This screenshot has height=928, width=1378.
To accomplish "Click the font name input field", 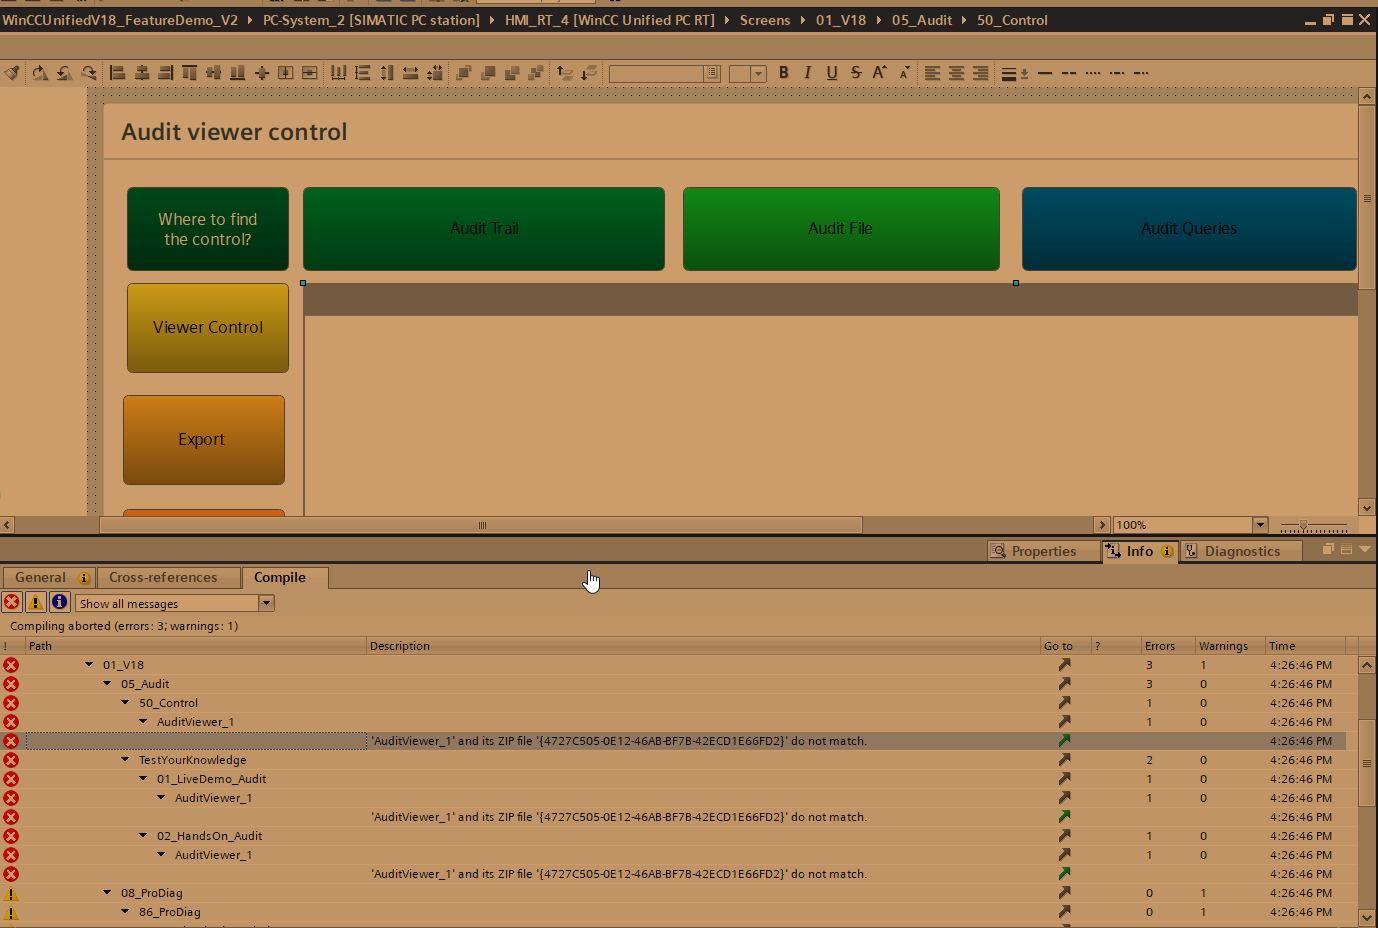I will tap(656, 74).
